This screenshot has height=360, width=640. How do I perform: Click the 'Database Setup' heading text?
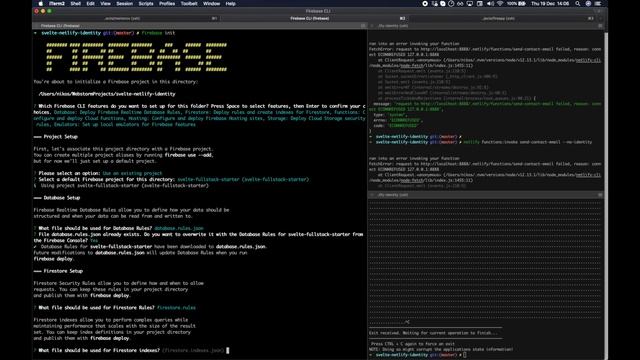coord(62,198)
